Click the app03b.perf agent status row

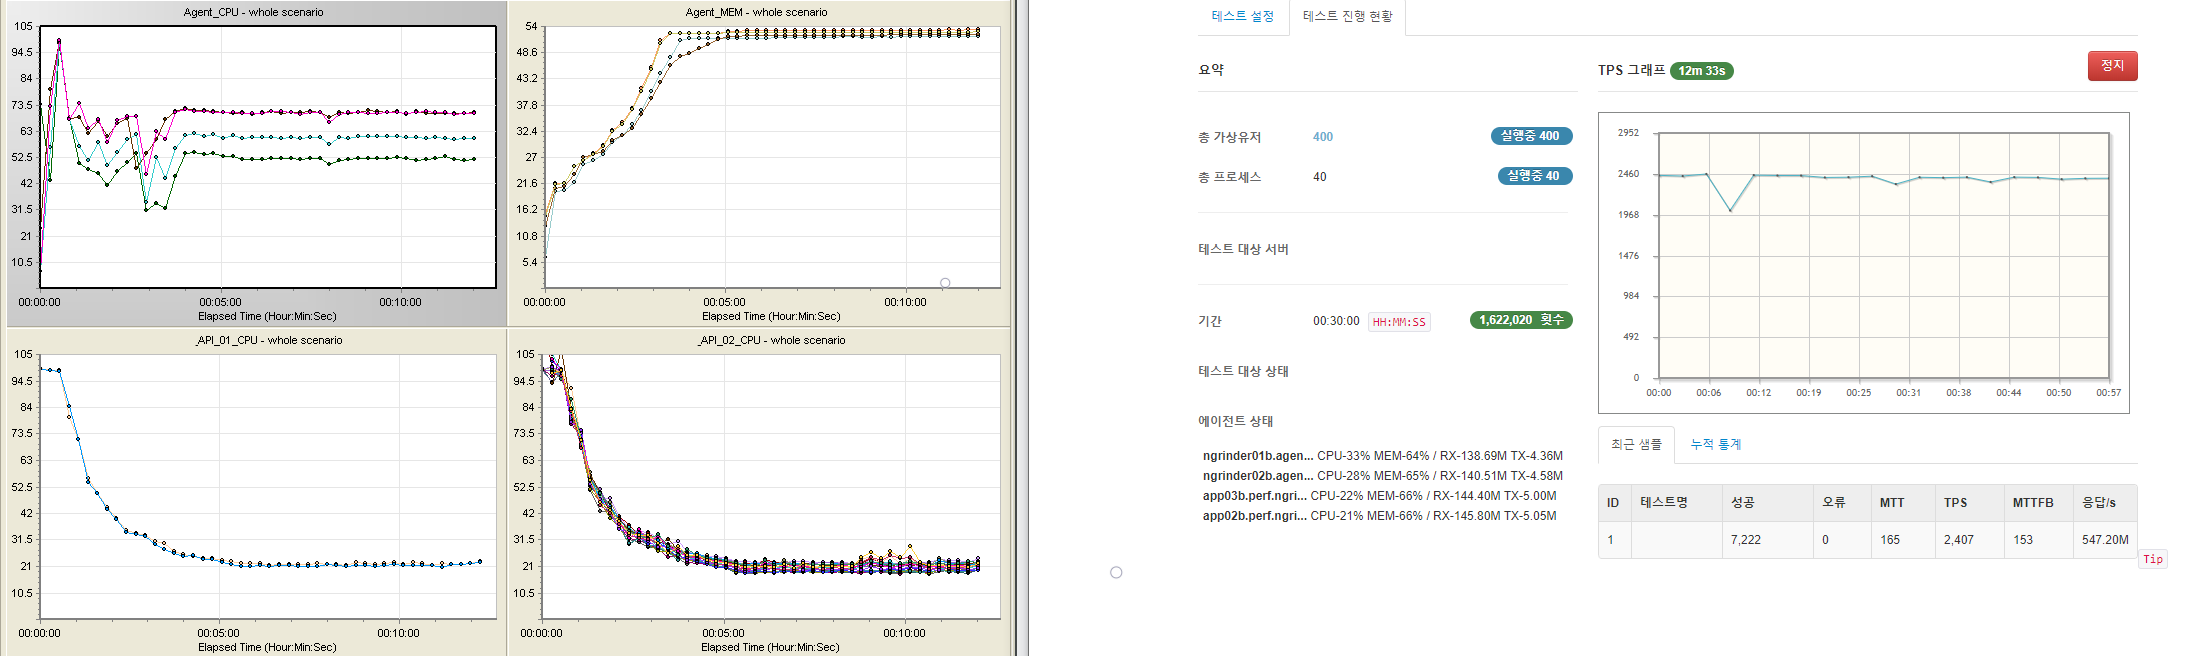(x=1379, y=496)
